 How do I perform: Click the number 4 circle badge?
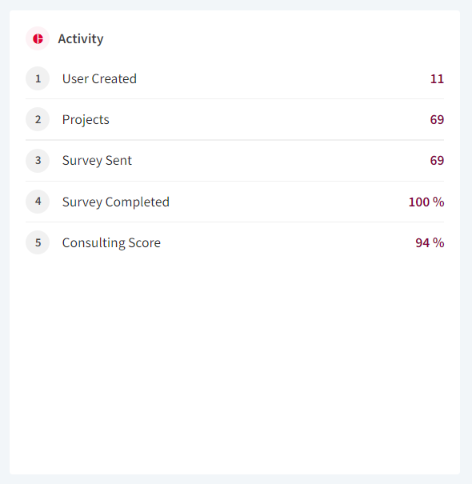point(38,201)
